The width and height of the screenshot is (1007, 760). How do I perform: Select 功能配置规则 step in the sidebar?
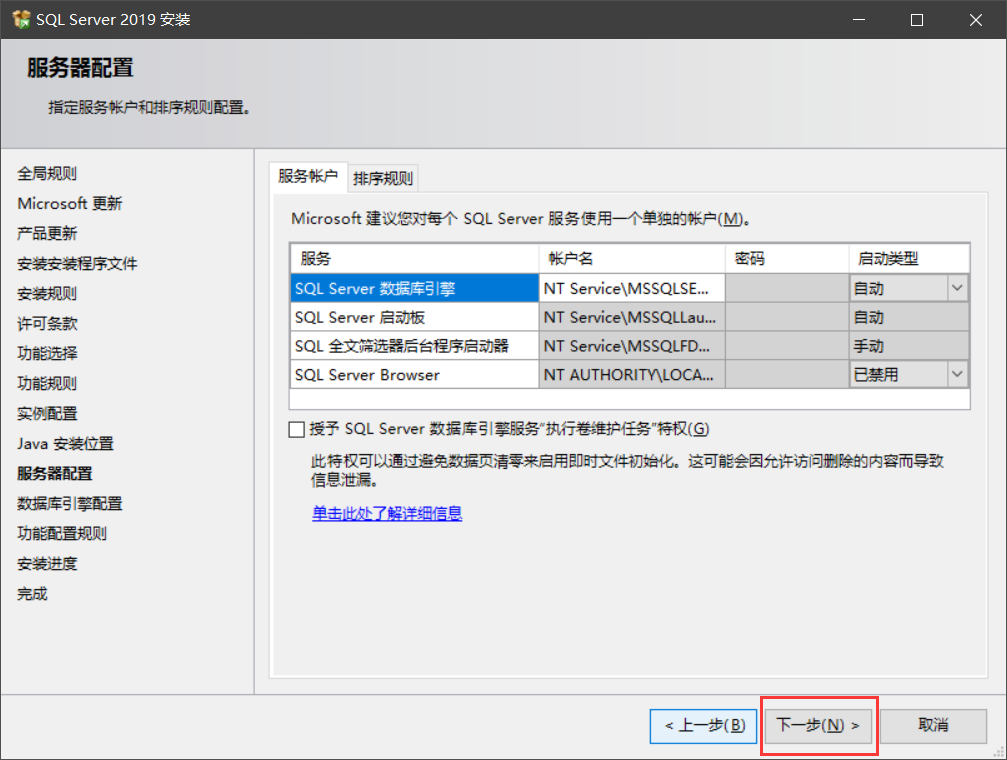pos(62,533)
